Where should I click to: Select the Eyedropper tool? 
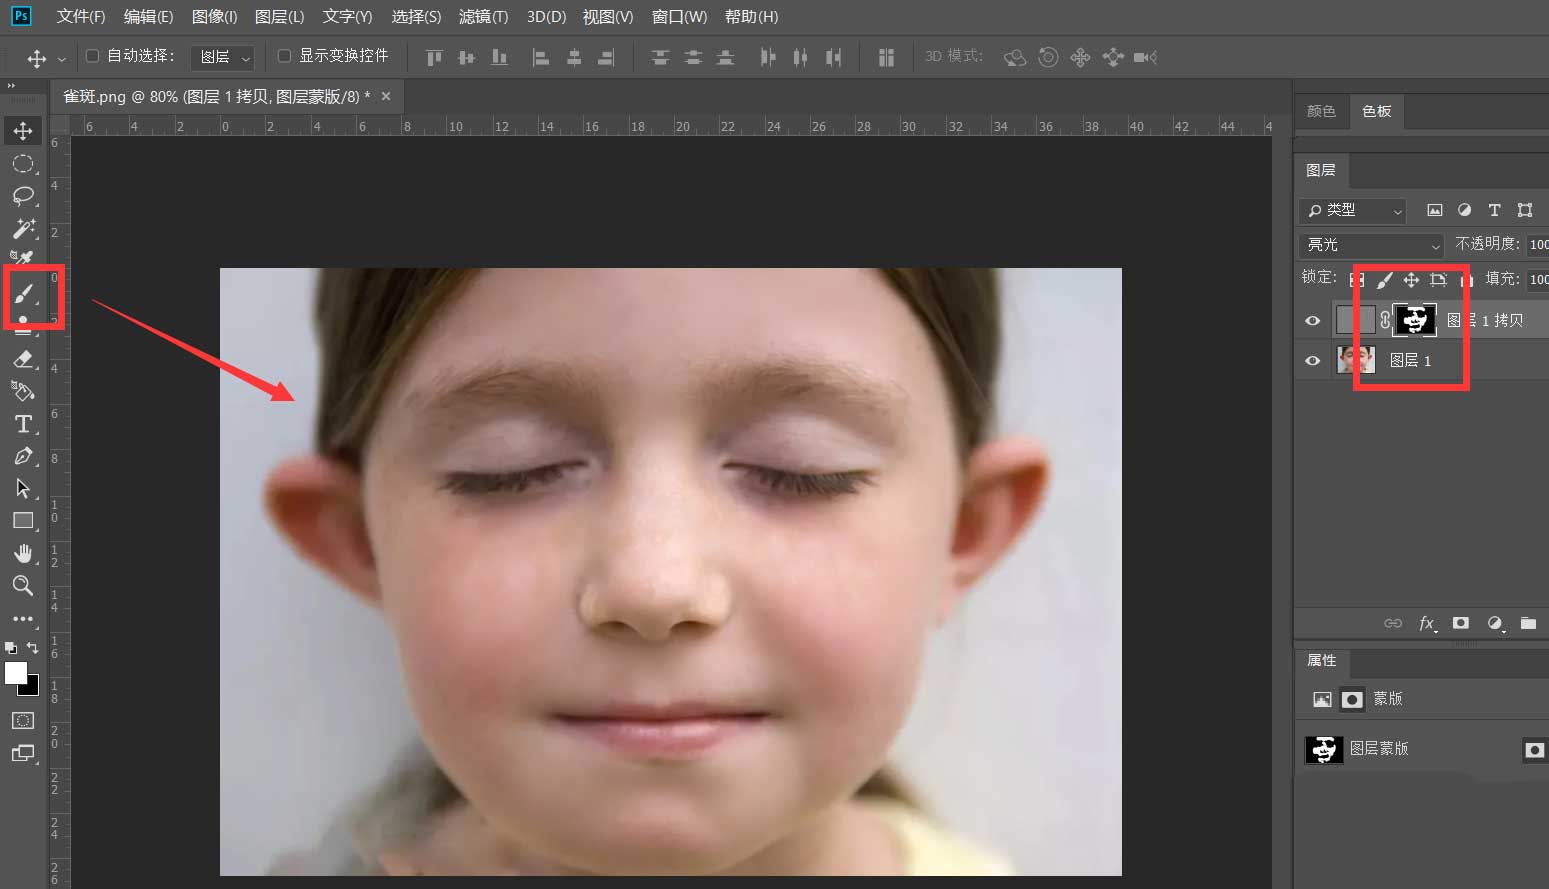pyautogui.click(x=23, y=257)
